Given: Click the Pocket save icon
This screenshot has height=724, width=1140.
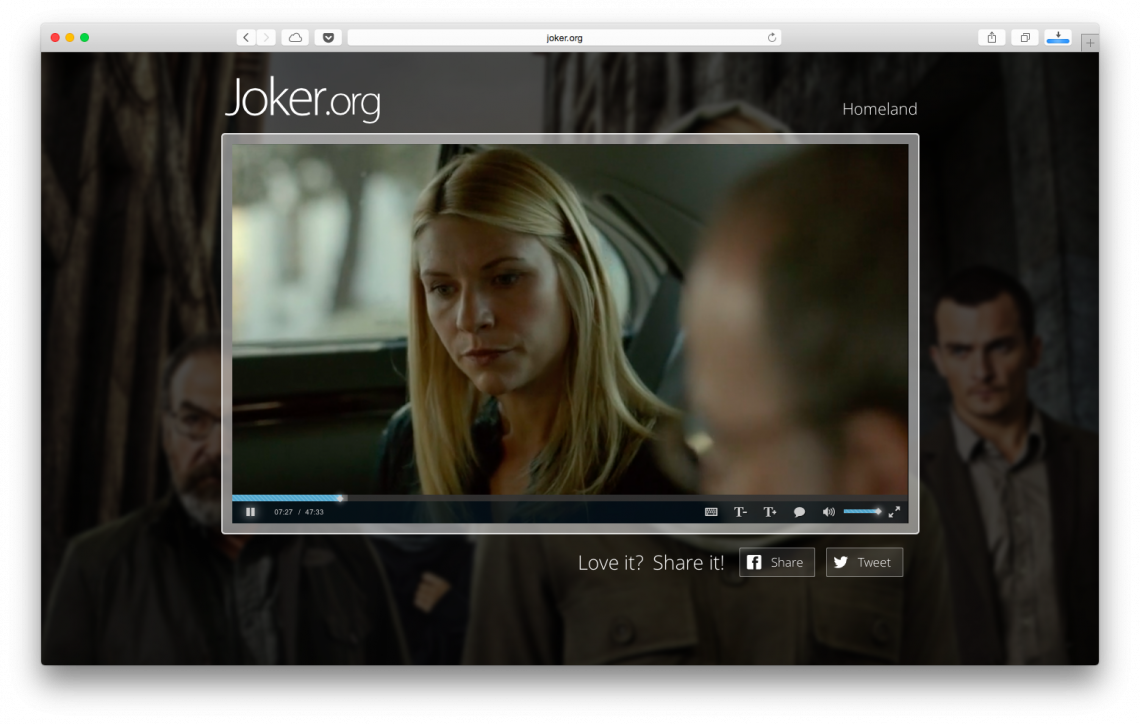Looking at the screenshot, I should click(x=328, y=38).
